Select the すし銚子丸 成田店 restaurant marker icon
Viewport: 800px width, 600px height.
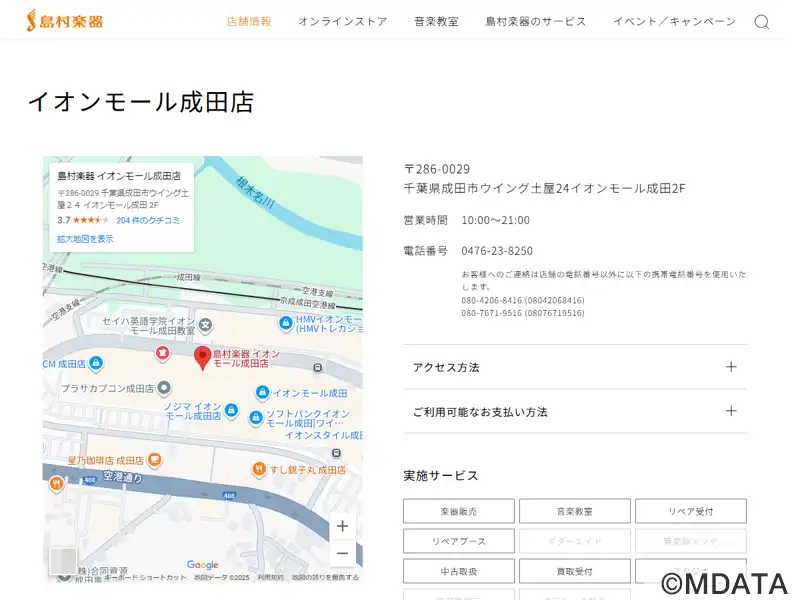tap(259, 469)
